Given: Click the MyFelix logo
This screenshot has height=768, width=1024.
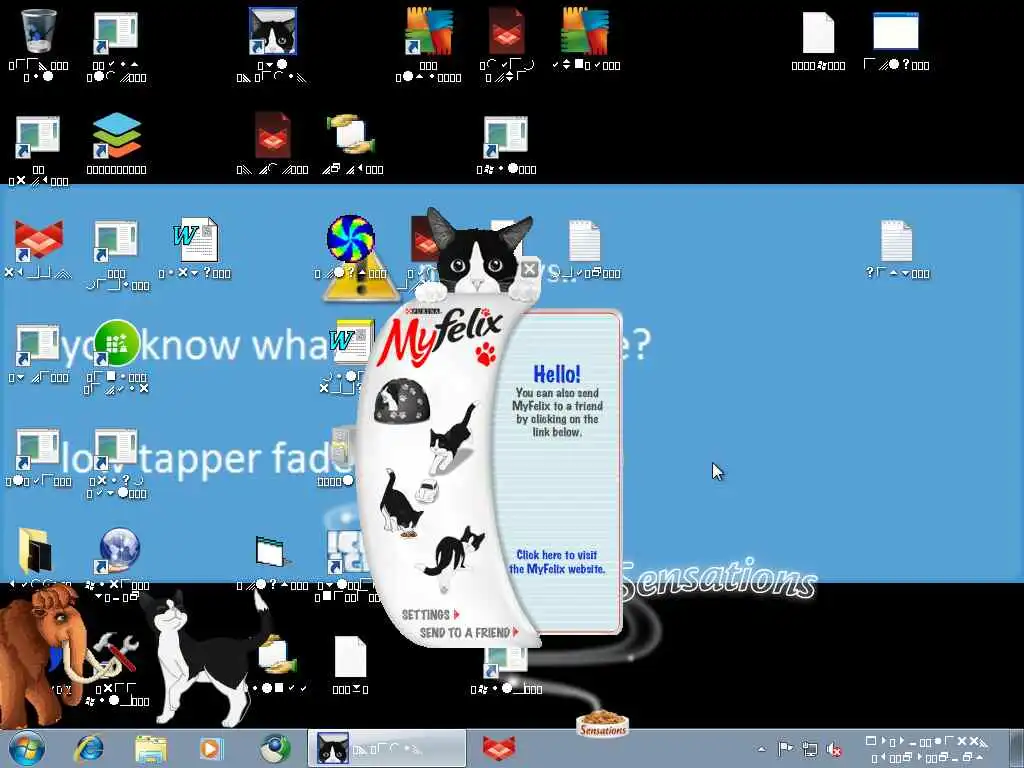Looking at the screenshot, I should (x=440, y=336).
